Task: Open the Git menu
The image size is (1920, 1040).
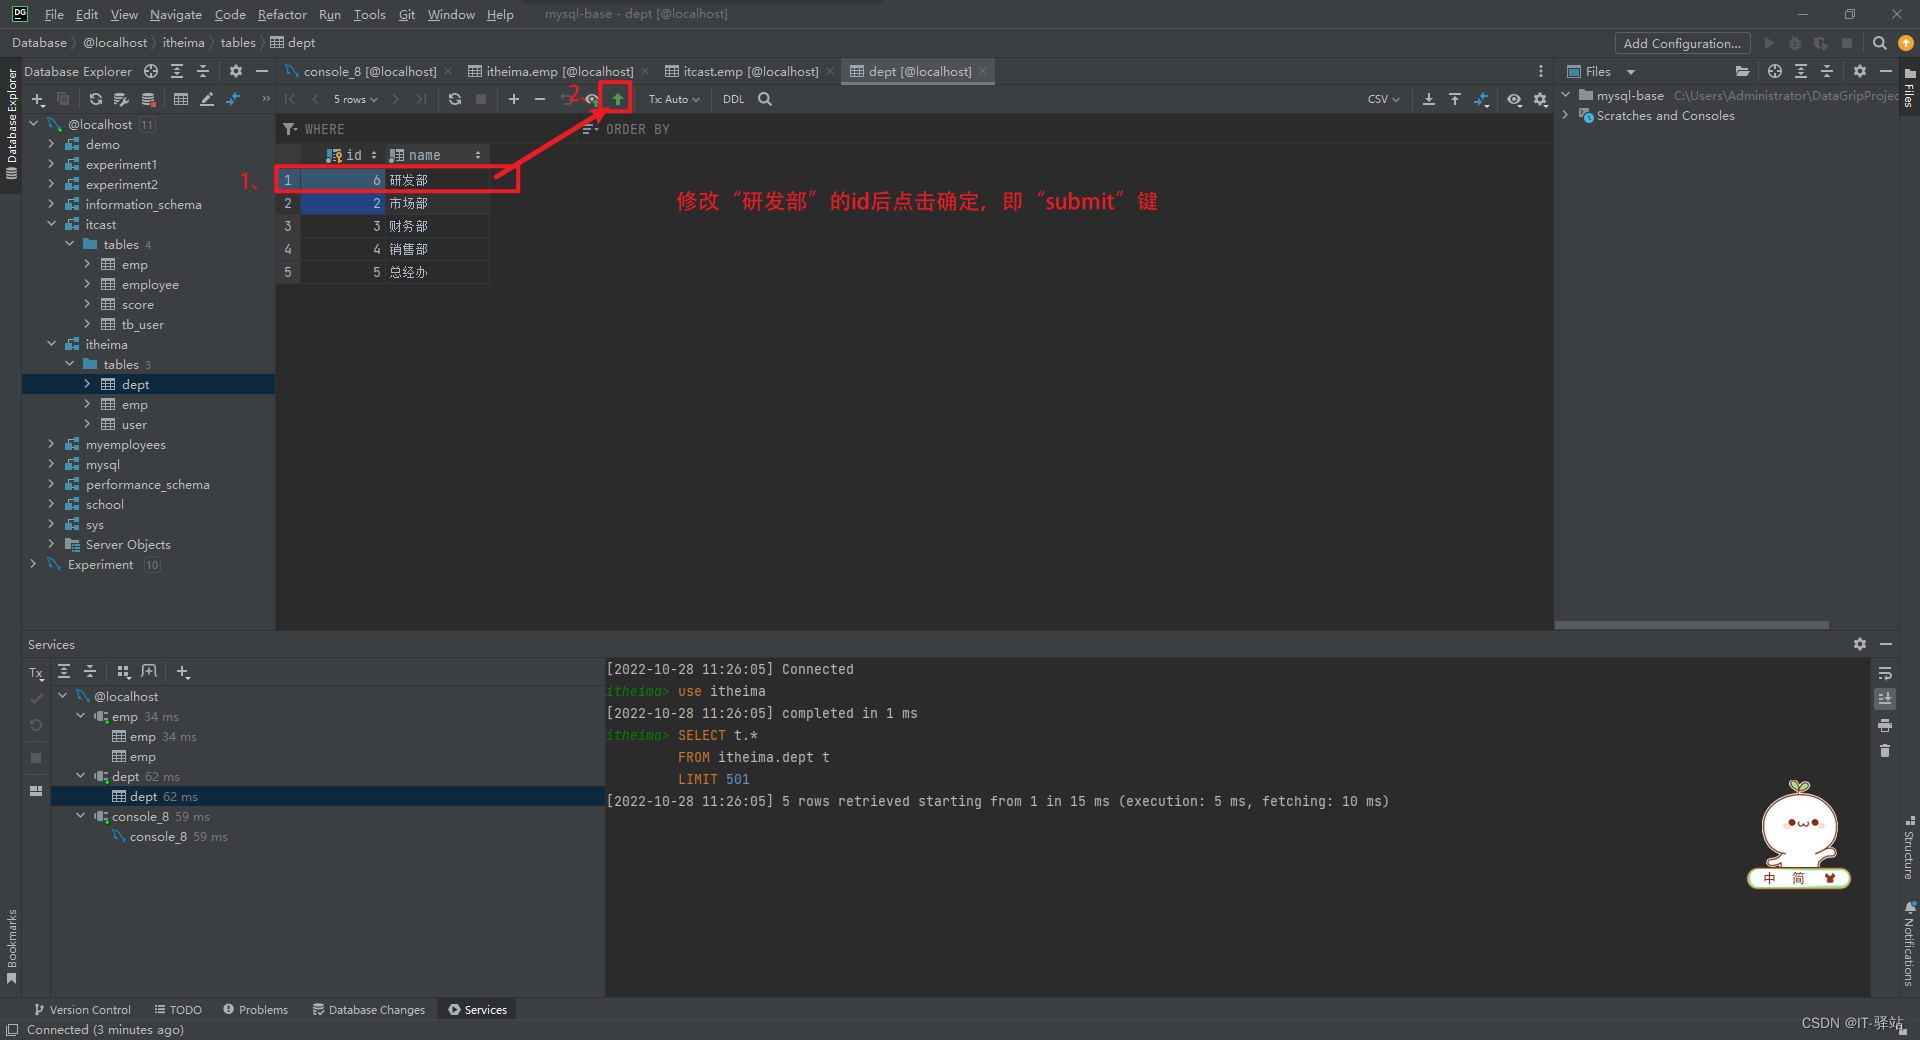Action: (x=407, y=14)
